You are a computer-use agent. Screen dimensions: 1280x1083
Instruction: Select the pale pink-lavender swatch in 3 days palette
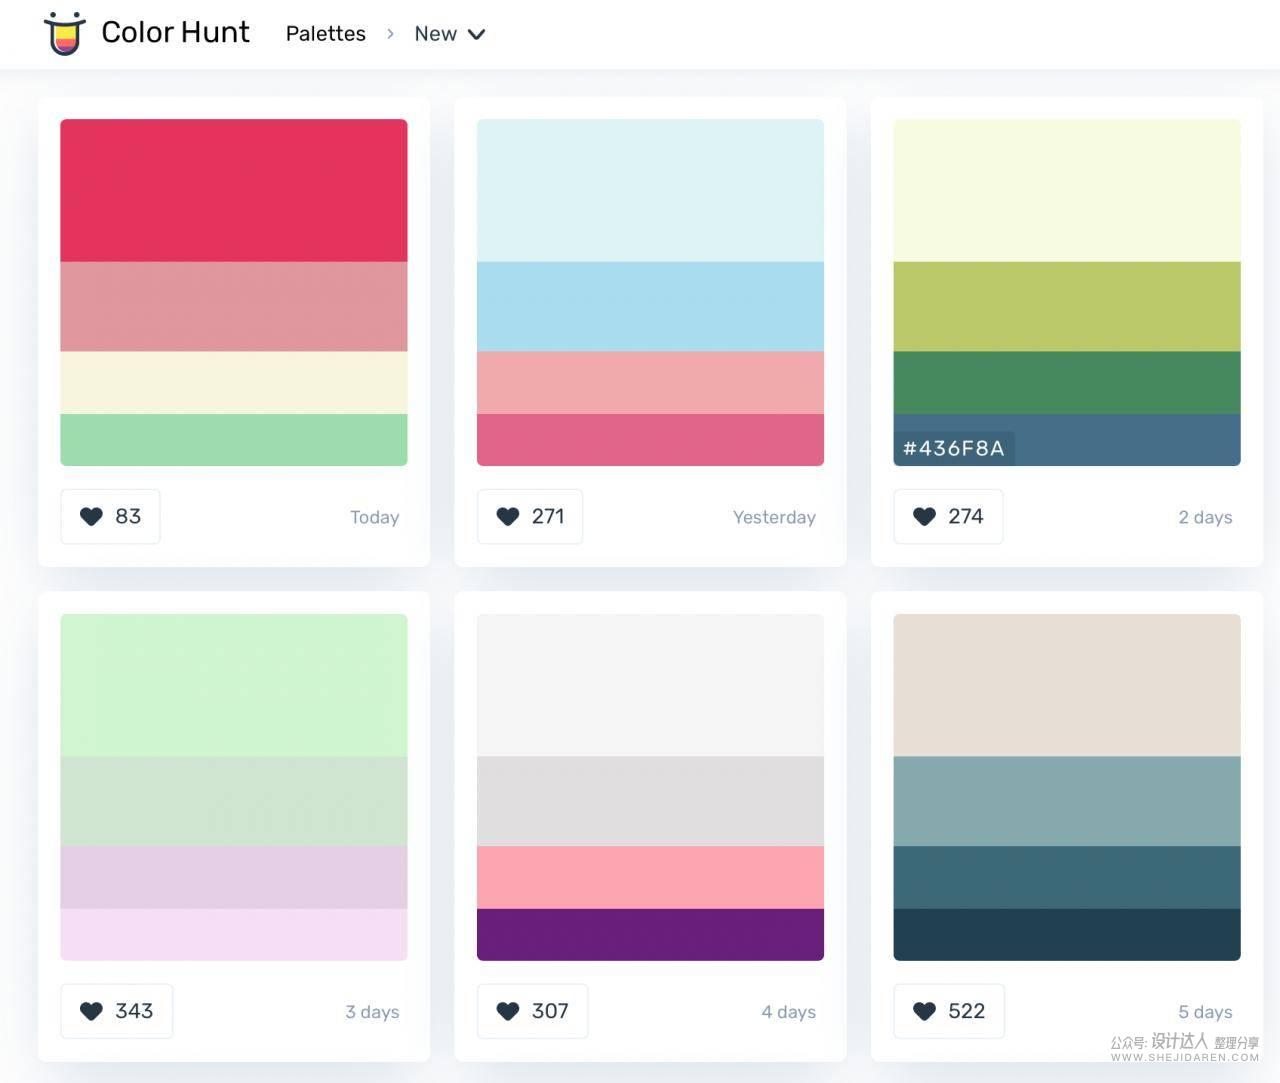[234, 935]
